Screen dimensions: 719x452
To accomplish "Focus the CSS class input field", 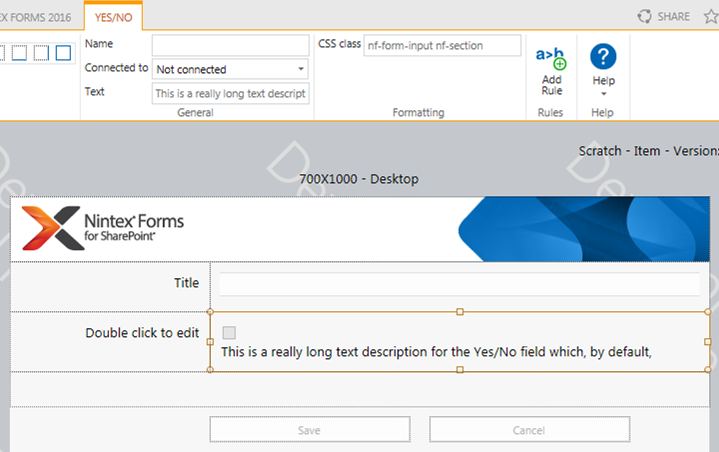I will point(442,45).
